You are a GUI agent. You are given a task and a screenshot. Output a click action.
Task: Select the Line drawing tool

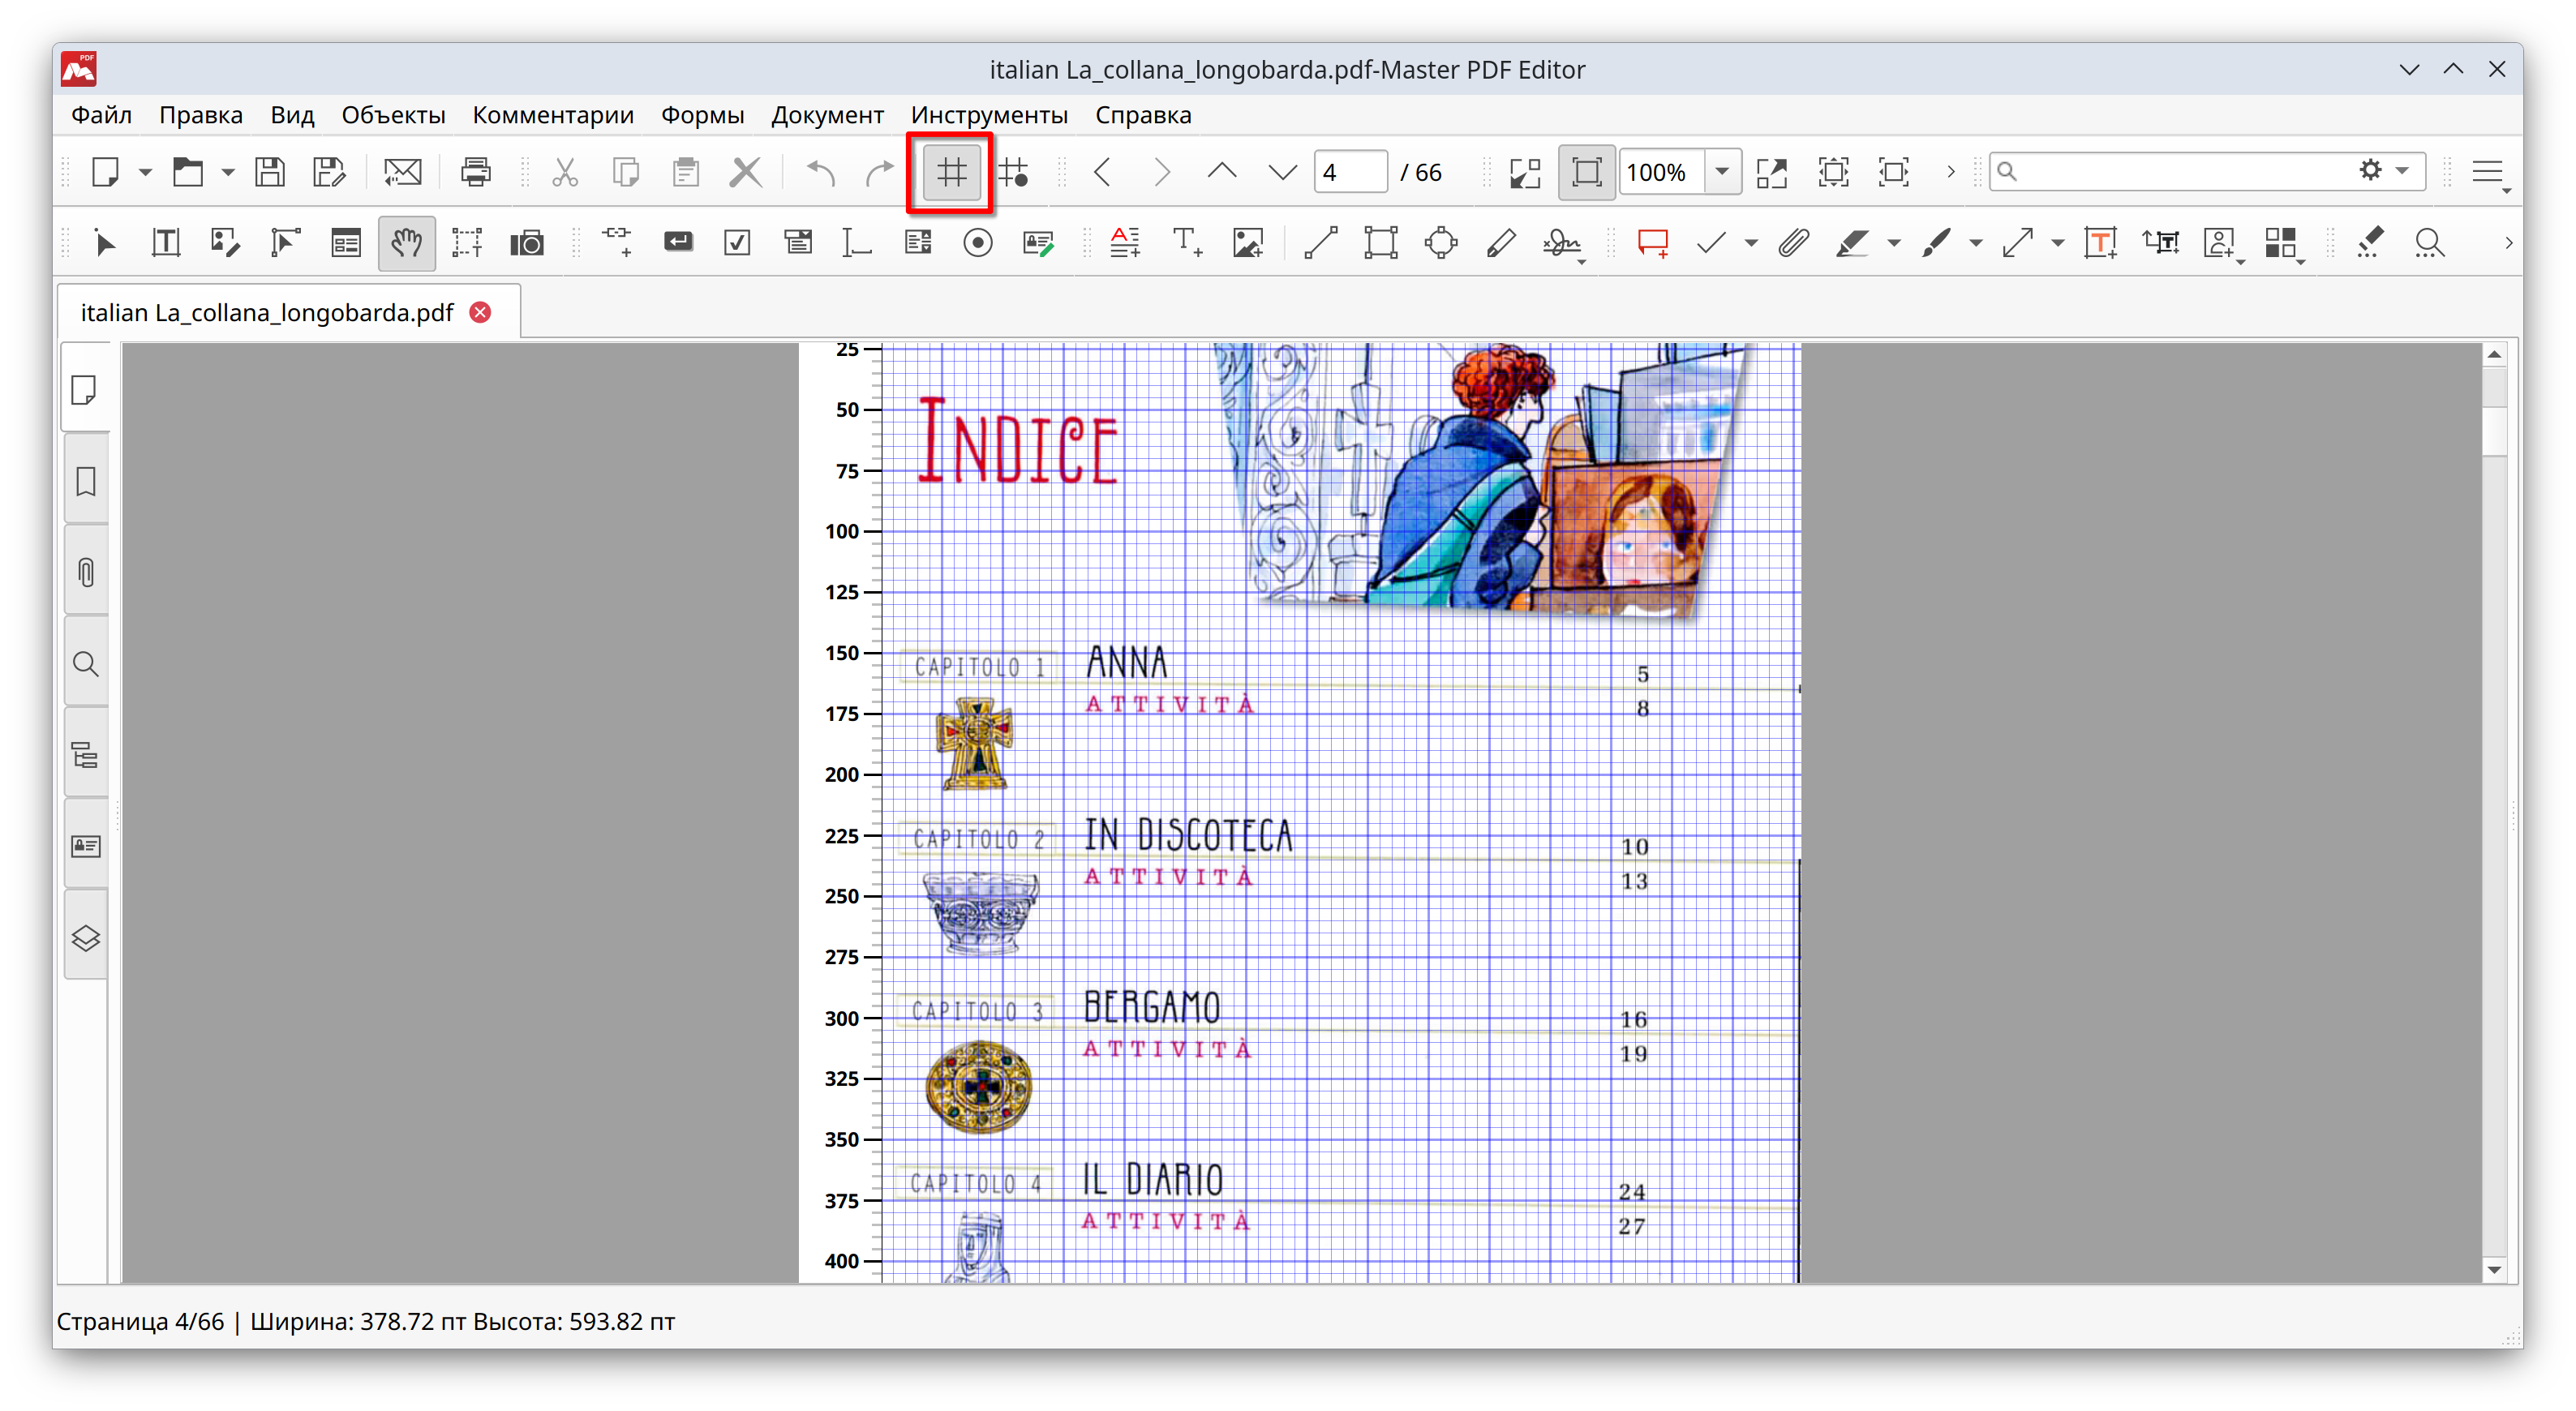(x=1320, y=243)
